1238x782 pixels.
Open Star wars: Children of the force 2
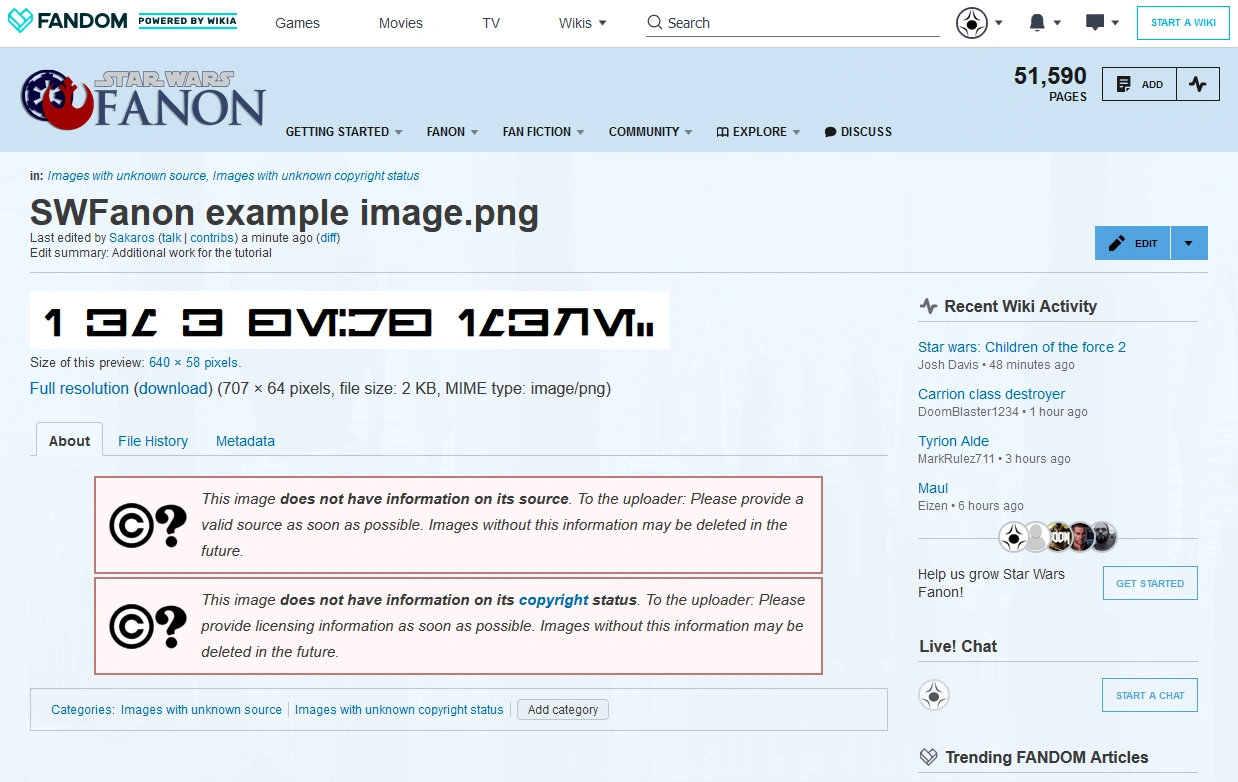click(x=1022, y=347)
